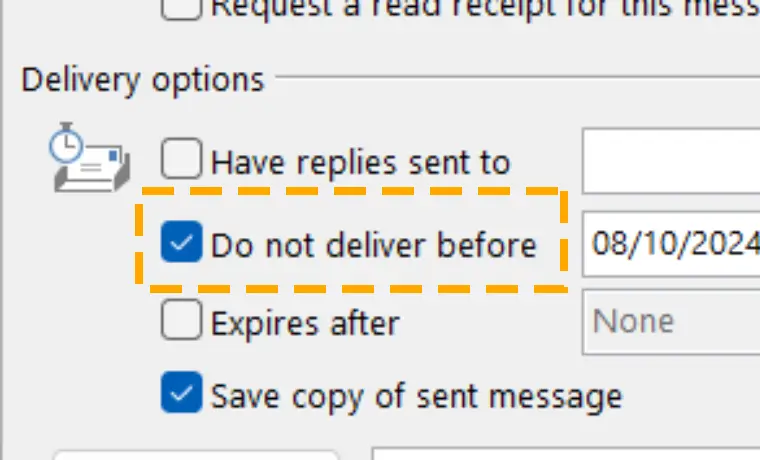Click the Delivery options section heading
The width and height of the screenshot is (760, 460).
pyautogui.click(x=143, y=79)
